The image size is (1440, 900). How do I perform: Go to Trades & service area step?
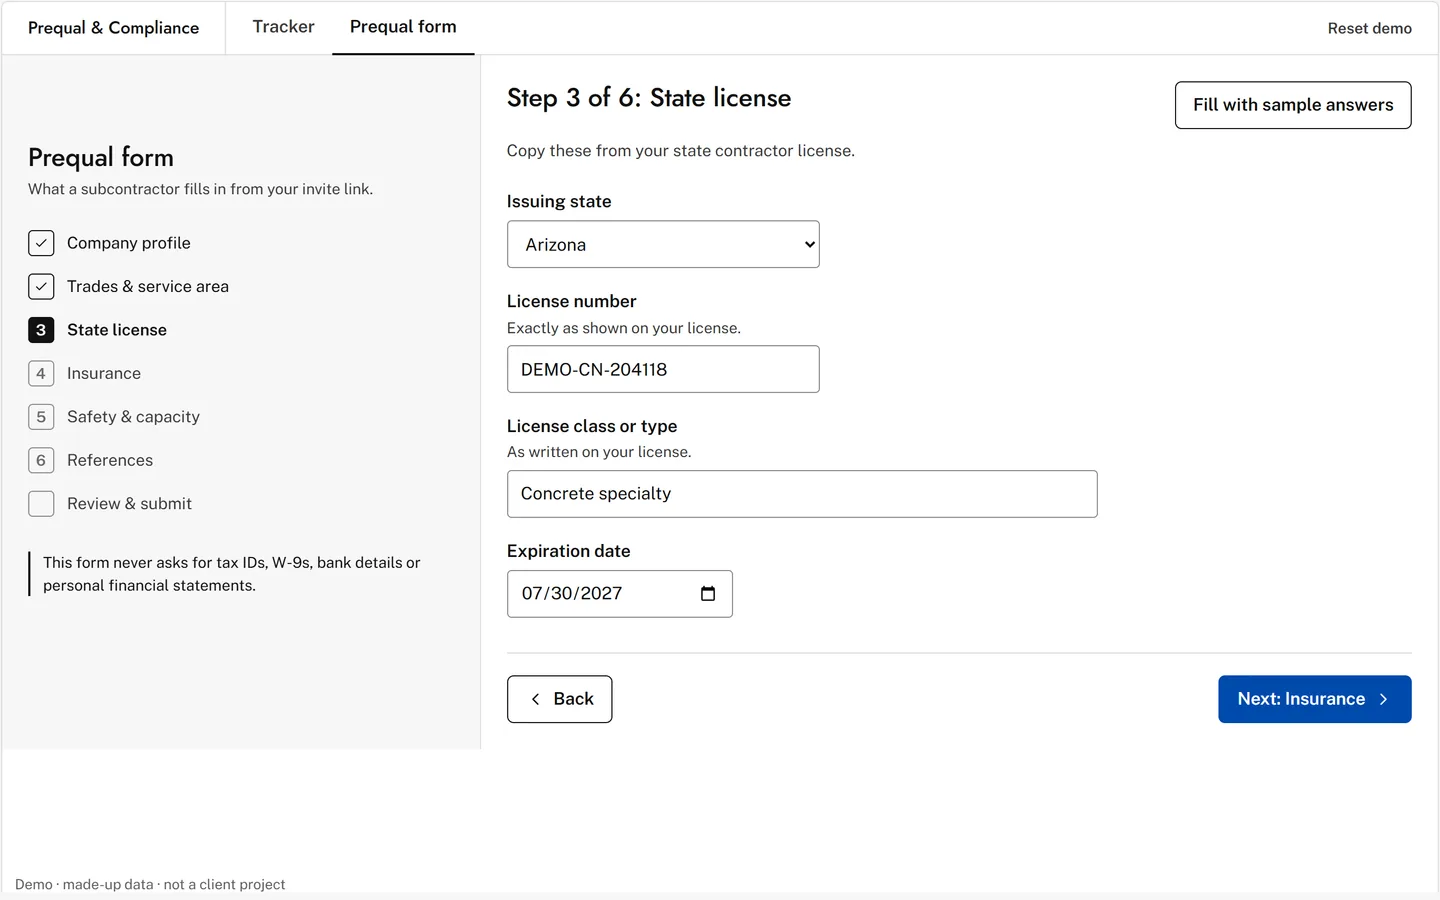(x=129, y=287)
